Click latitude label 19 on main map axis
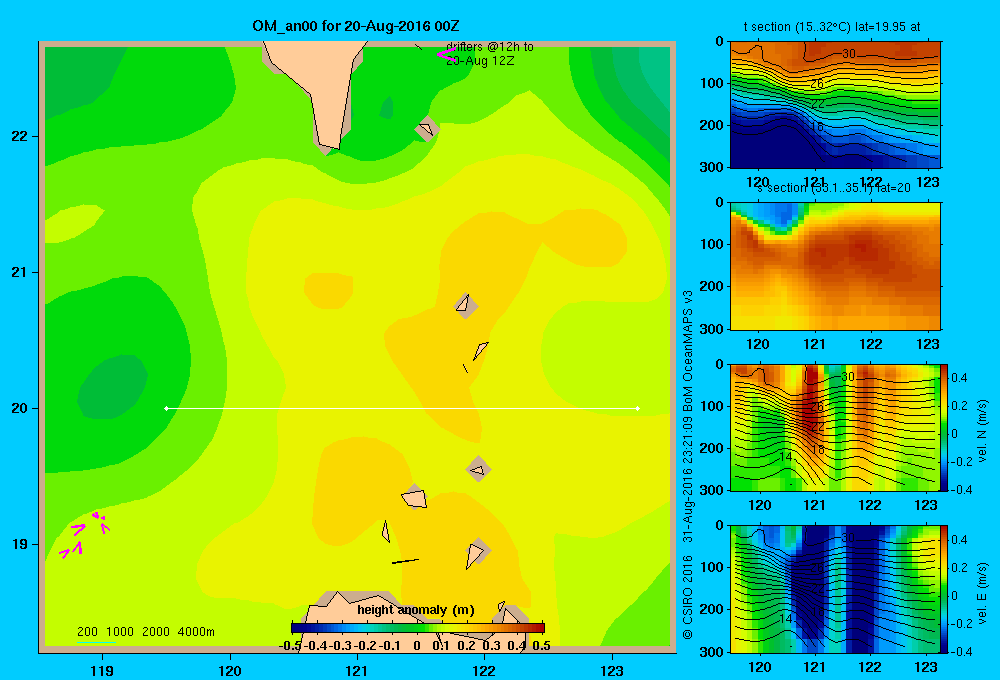Image resolution: width=1000 pixels, height=680 pixels. click(x=19, y=544)
